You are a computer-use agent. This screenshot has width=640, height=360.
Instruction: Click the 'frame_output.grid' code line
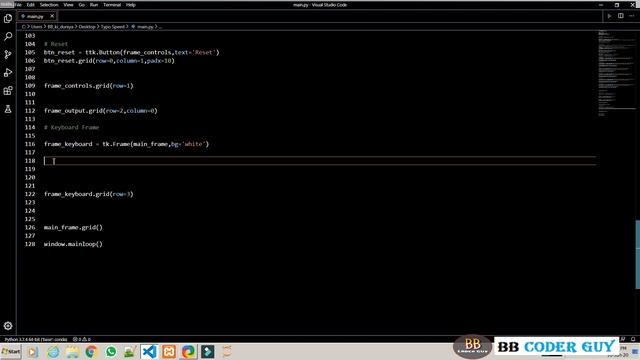pos(100,111)
